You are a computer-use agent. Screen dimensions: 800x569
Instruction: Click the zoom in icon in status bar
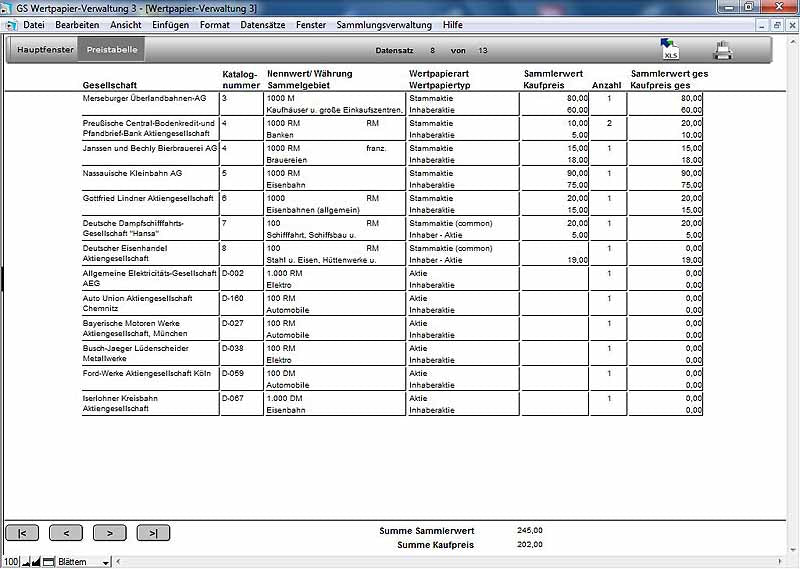(37, 562)
